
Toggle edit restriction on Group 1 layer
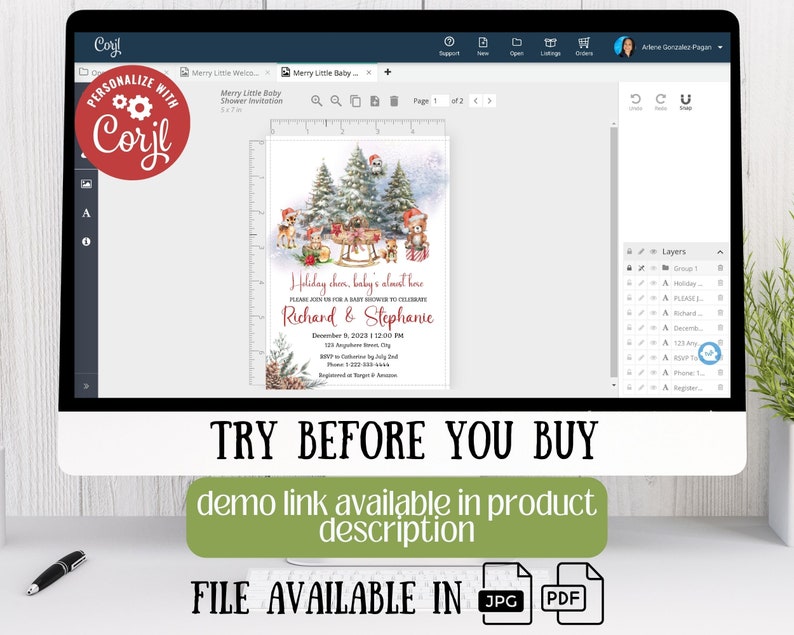click(641, 268)
